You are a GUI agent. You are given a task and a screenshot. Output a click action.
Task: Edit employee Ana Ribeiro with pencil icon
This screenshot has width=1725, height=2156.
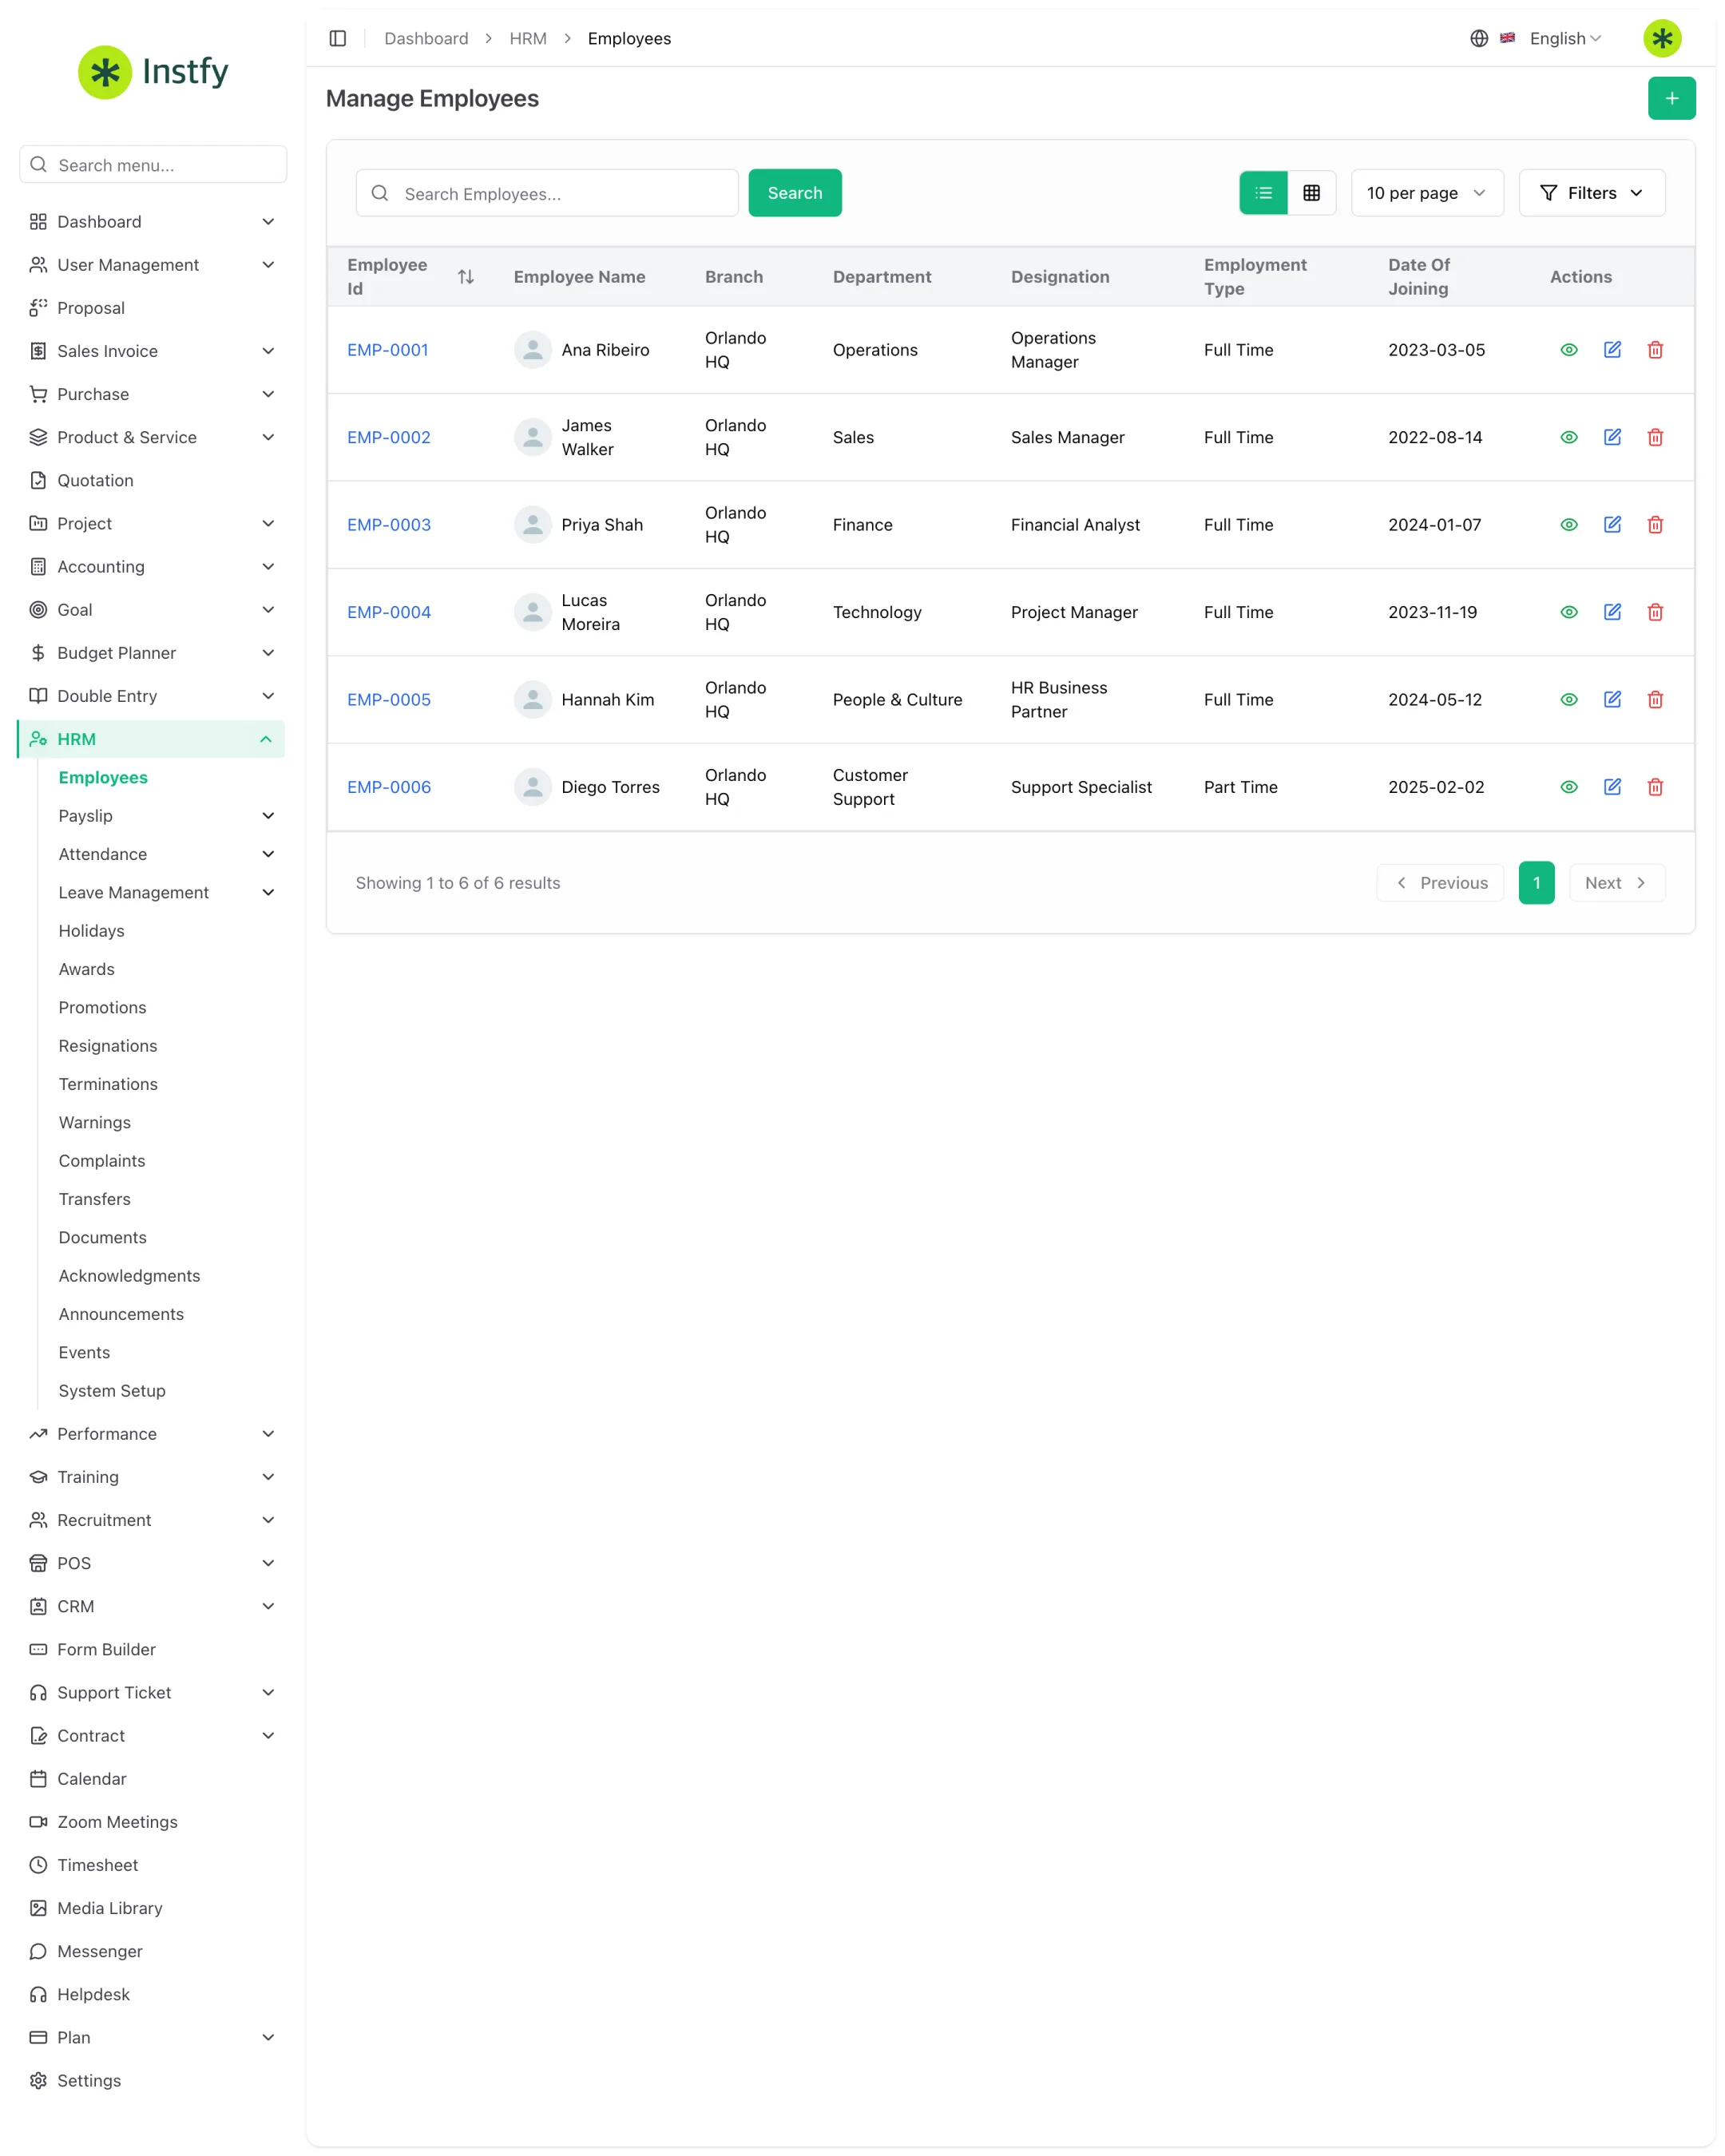pyautogui.click(x=1612, y=350)
